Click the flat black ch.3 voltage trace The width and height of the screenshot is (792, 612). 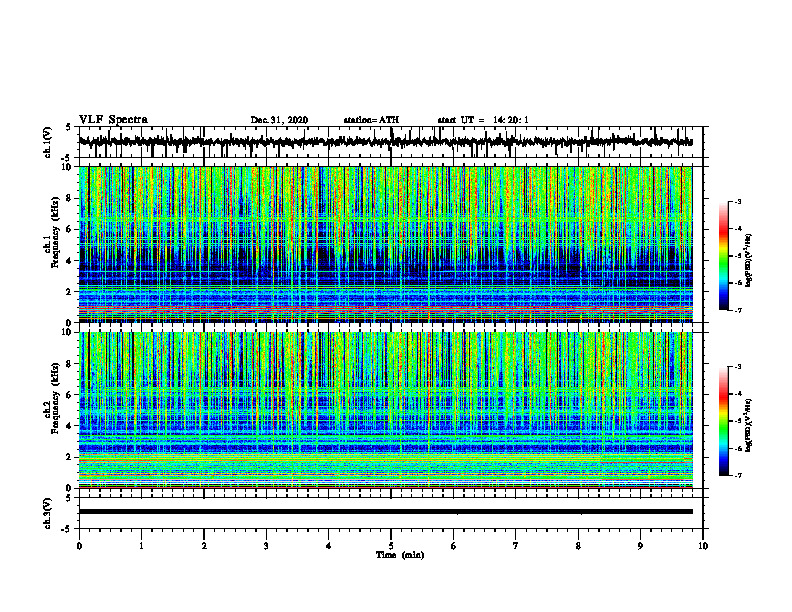point(386,512)
